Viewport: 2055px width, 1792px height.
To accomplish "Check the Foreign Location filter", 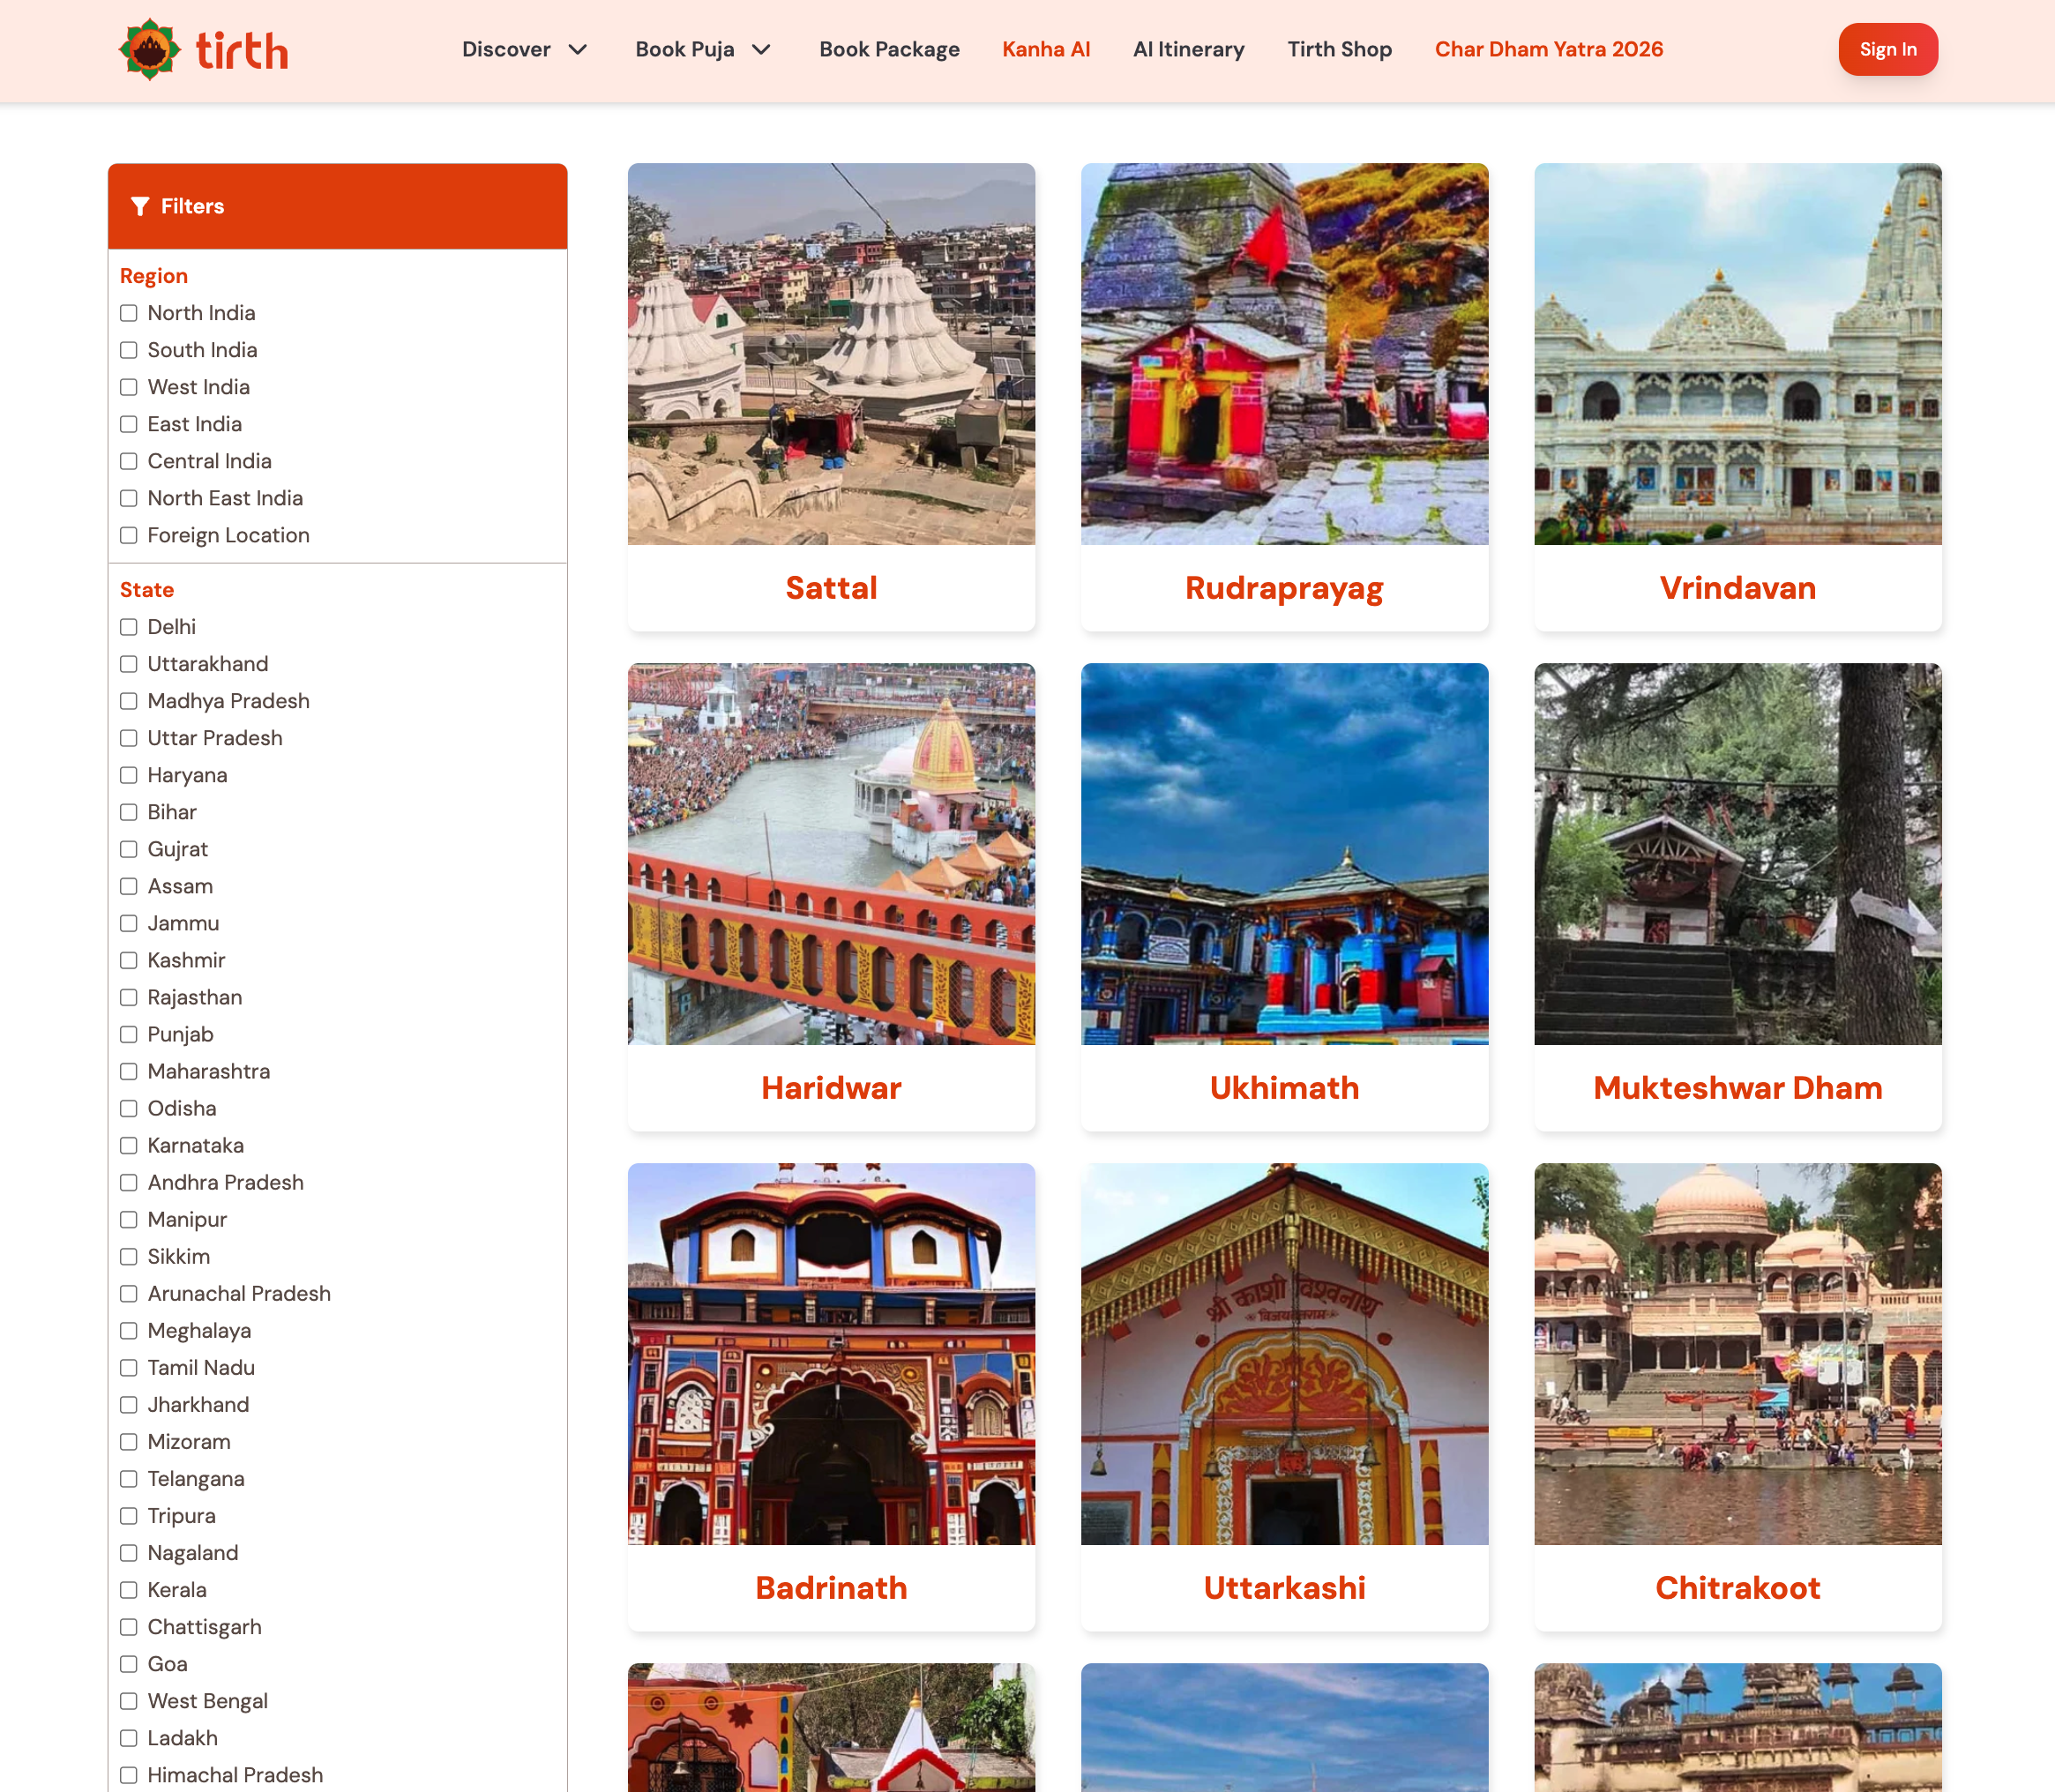I will point(129,535).
